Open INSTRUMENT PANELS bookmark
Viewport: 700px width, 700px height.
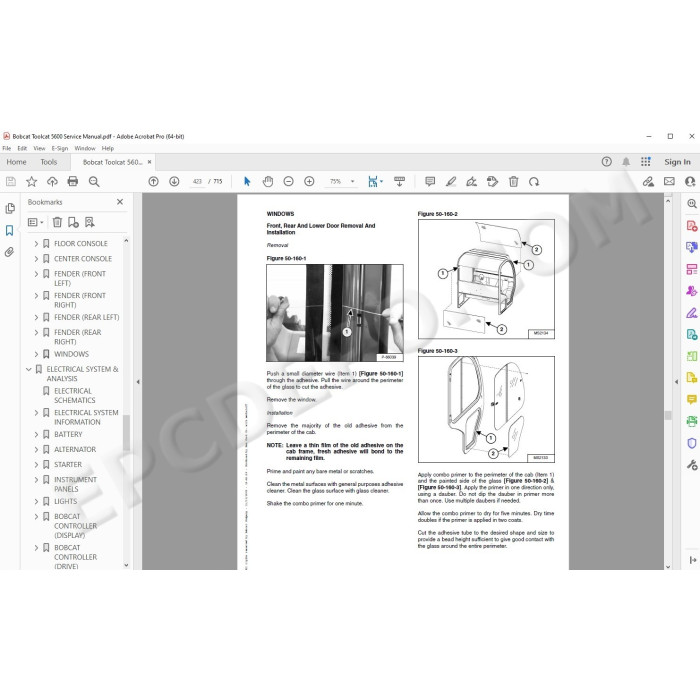[75, 484]
